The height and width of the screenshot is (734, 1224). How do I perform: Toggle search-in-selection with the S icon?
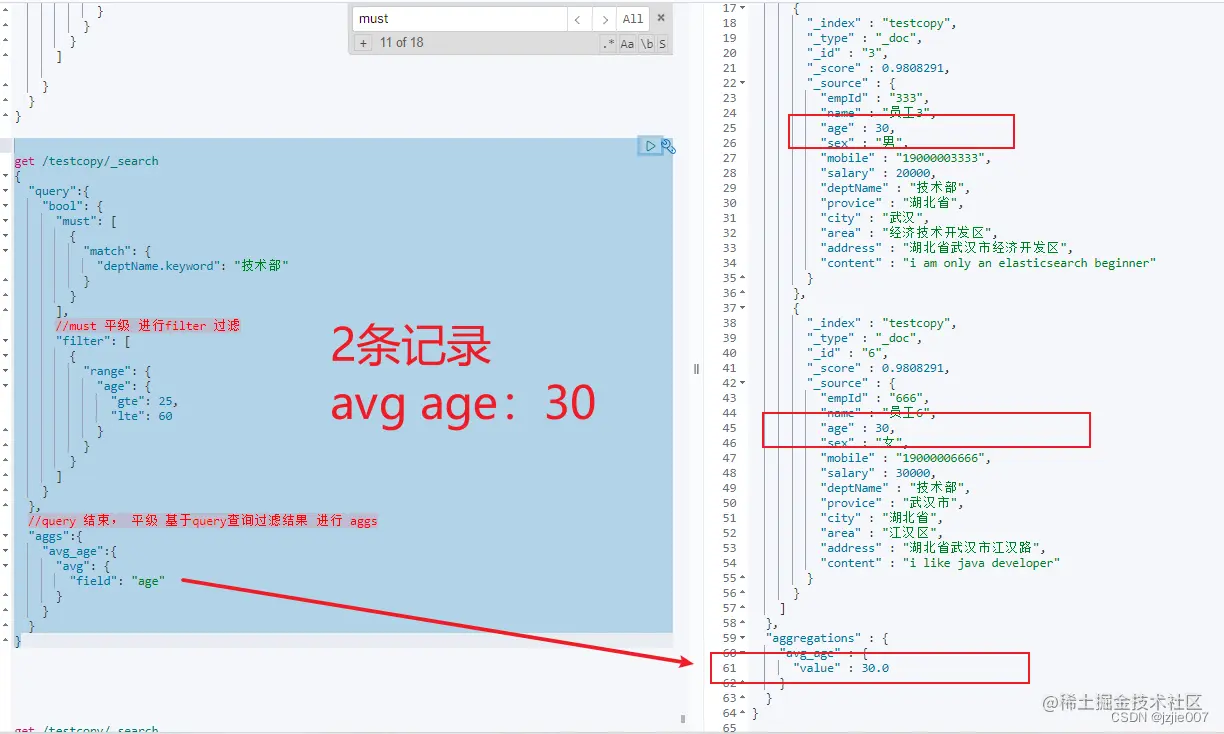click(662, 43)
